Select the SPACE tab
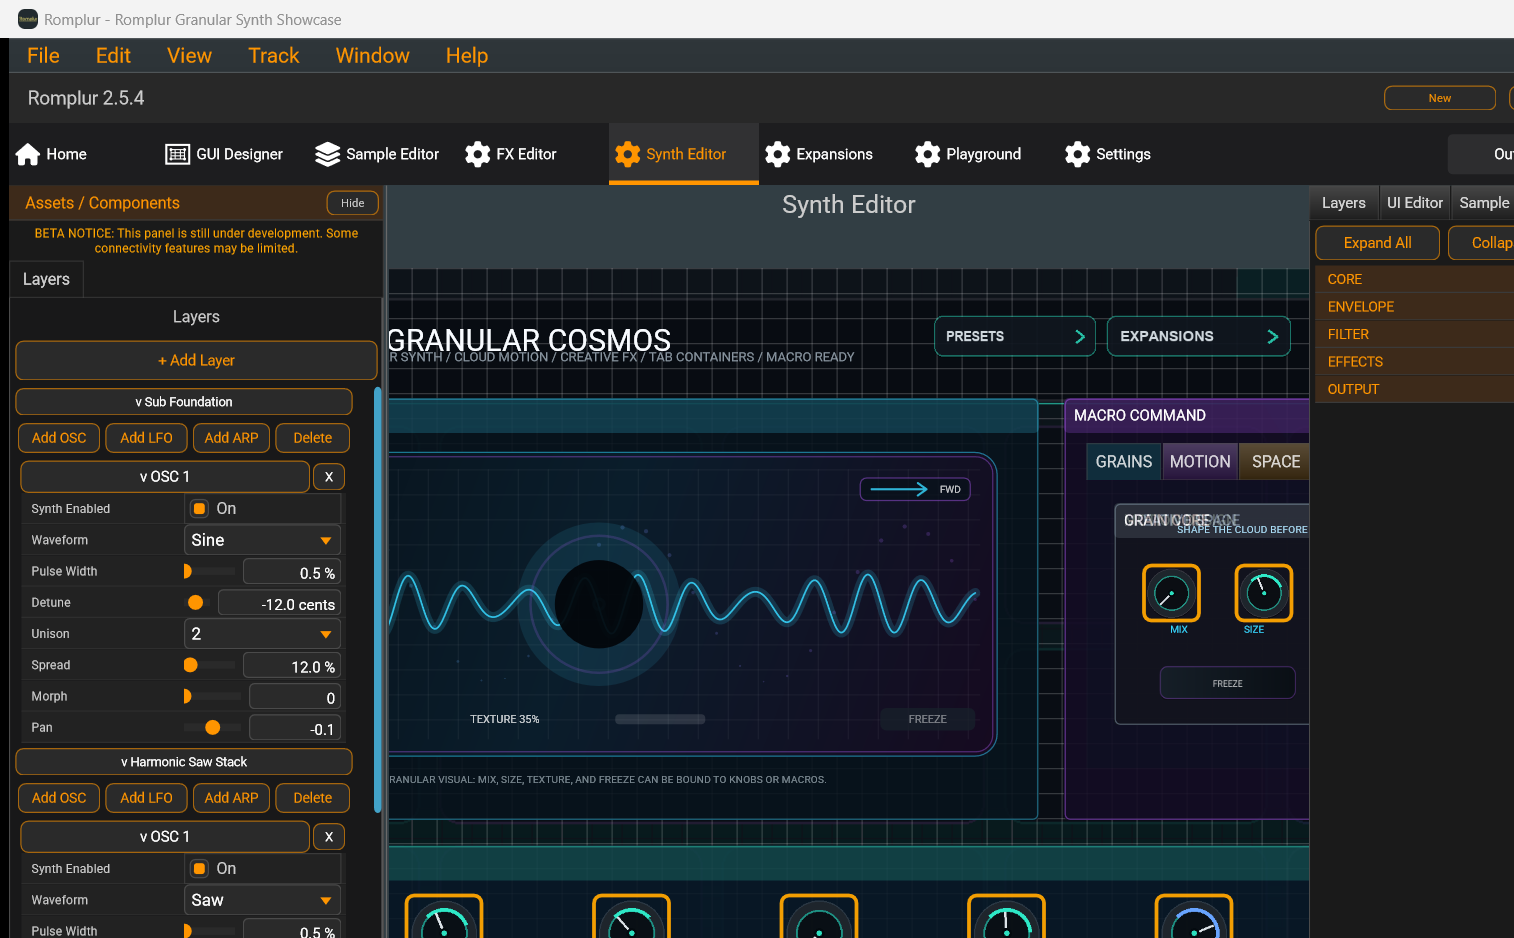This screenshot has width=1514, height=938. point(1275,462)
